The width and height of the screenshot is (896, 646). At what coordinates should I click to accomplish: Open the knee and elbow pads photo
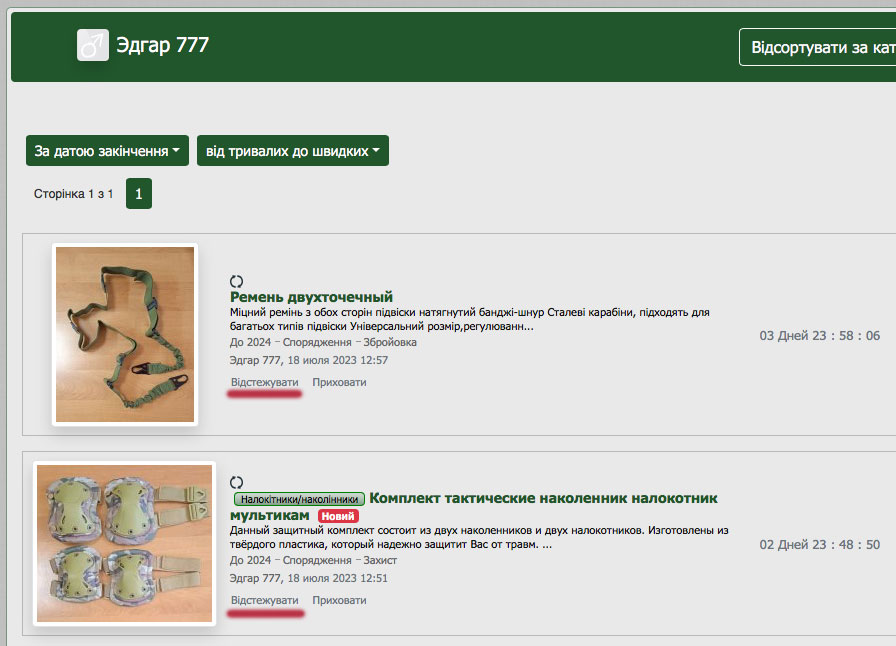click(x=125, y=543)
